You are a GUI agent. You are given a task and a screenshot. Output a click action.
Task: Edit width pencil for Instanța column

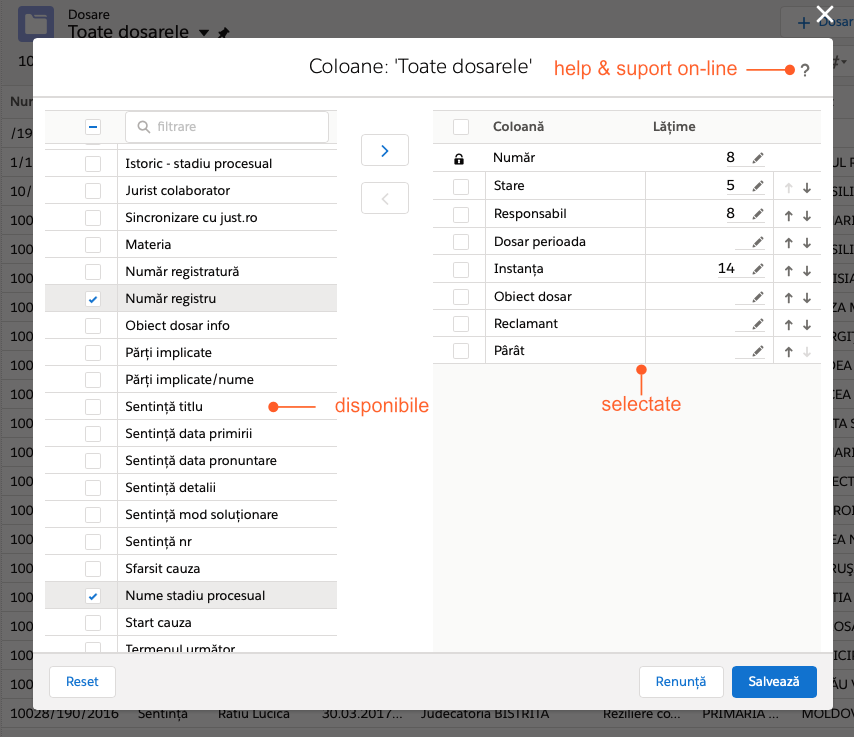point(758,269)
